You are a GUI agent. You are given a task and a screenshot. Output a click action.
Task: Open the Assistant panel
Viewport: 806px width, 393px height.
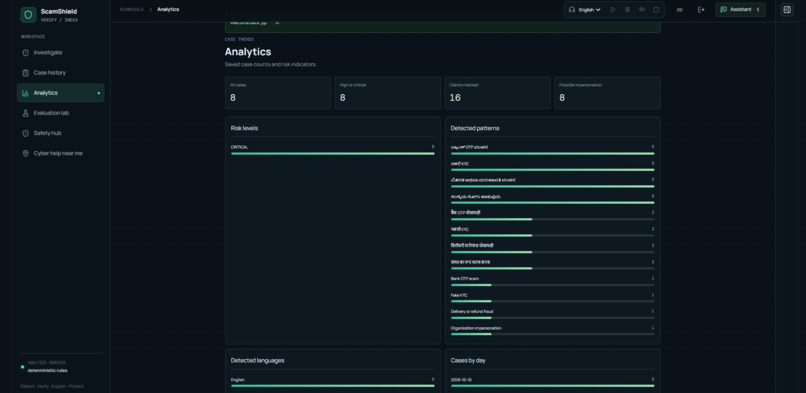[740, 10]
